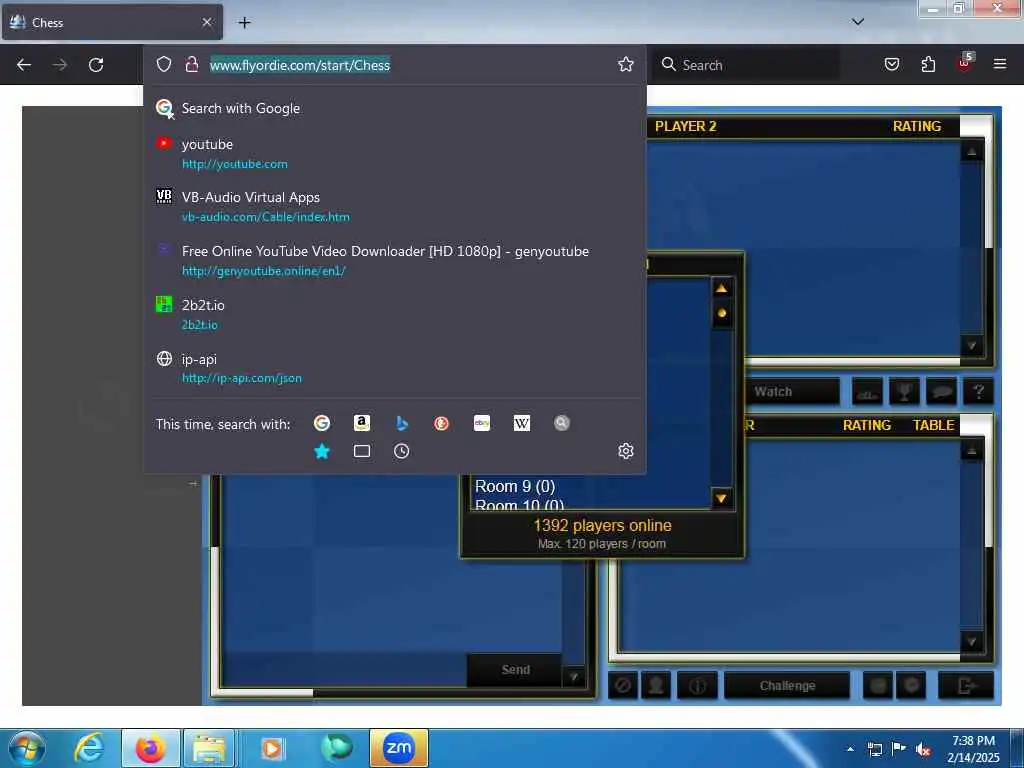Launch Internet Explorer from taskbar
Screen dimensions: 1024x768
(x=88, y=748)
